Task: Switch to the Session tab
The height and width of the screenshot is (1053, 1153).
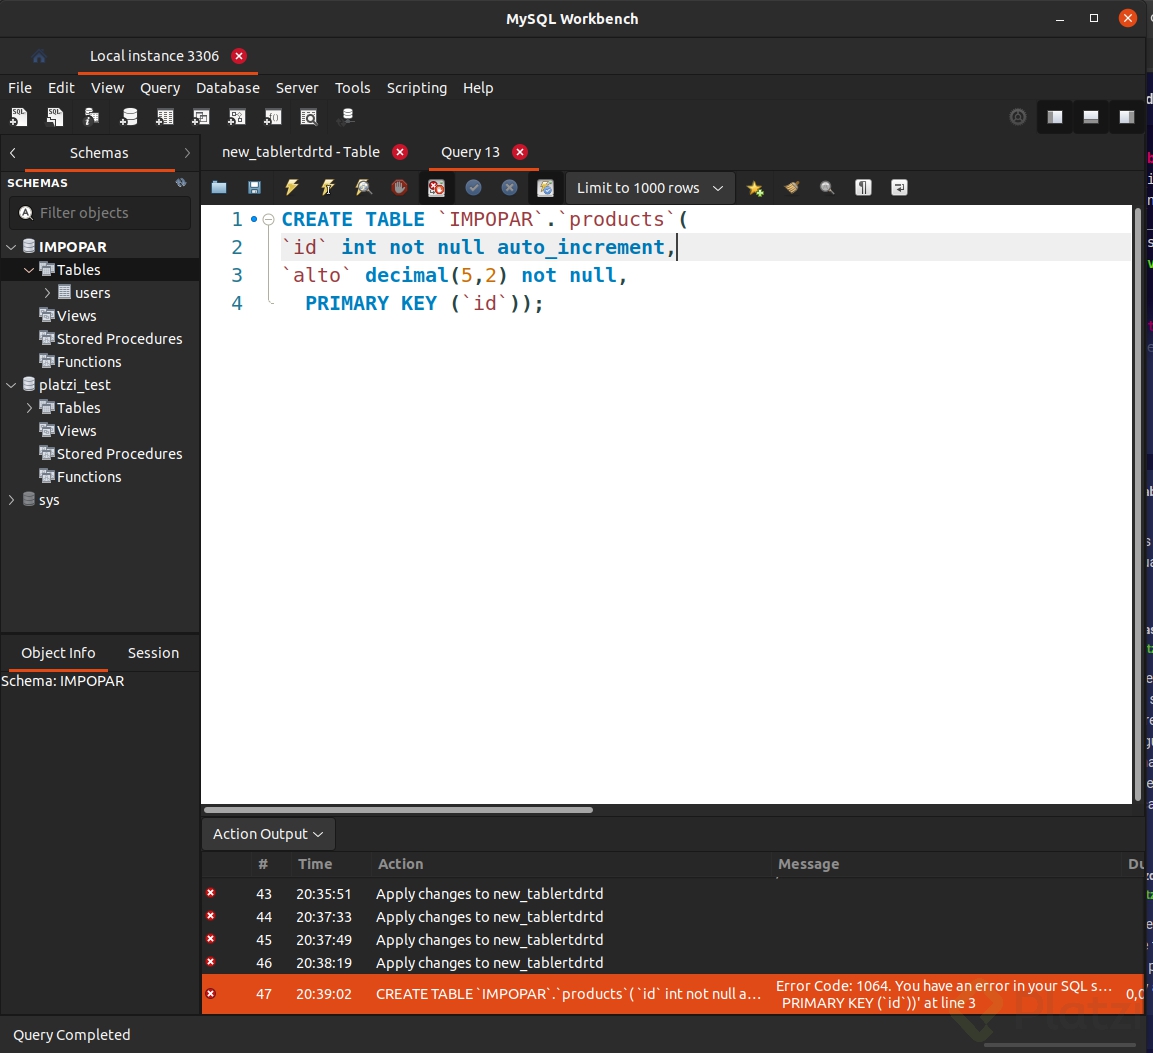Action: 153,653
